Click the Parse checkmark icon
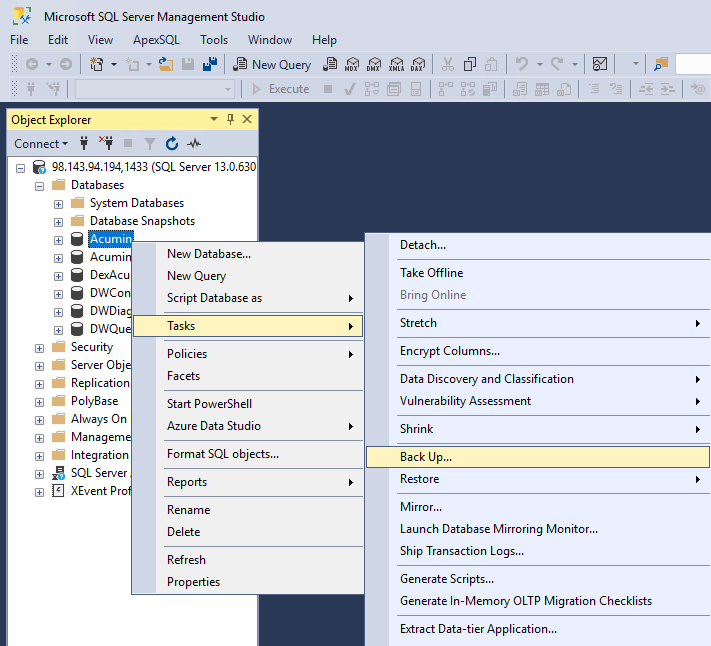The image size is (711, 646). [x=350, y=89]
